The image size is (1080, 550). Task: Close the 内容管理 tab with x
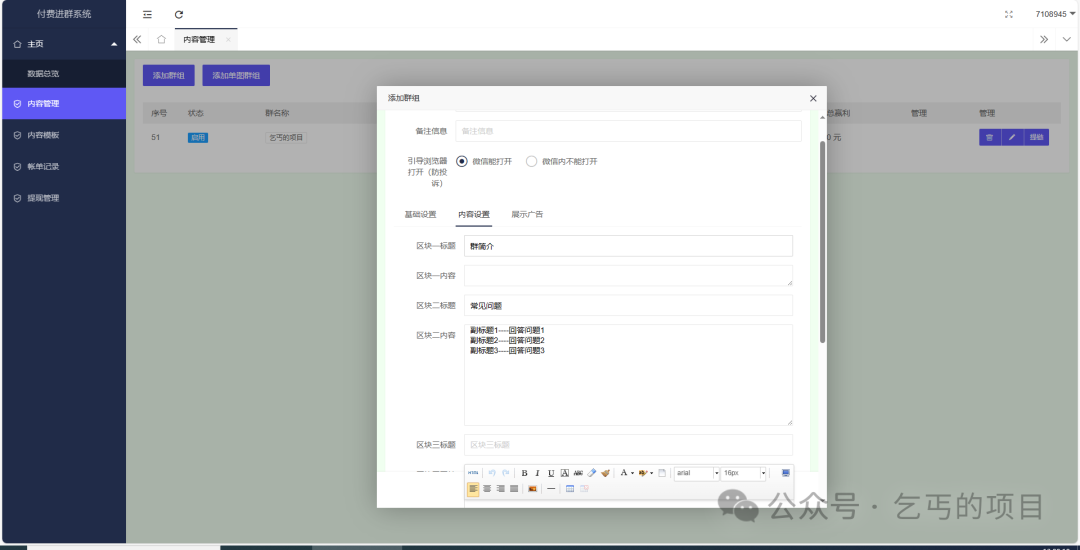(x=229, y=40)
